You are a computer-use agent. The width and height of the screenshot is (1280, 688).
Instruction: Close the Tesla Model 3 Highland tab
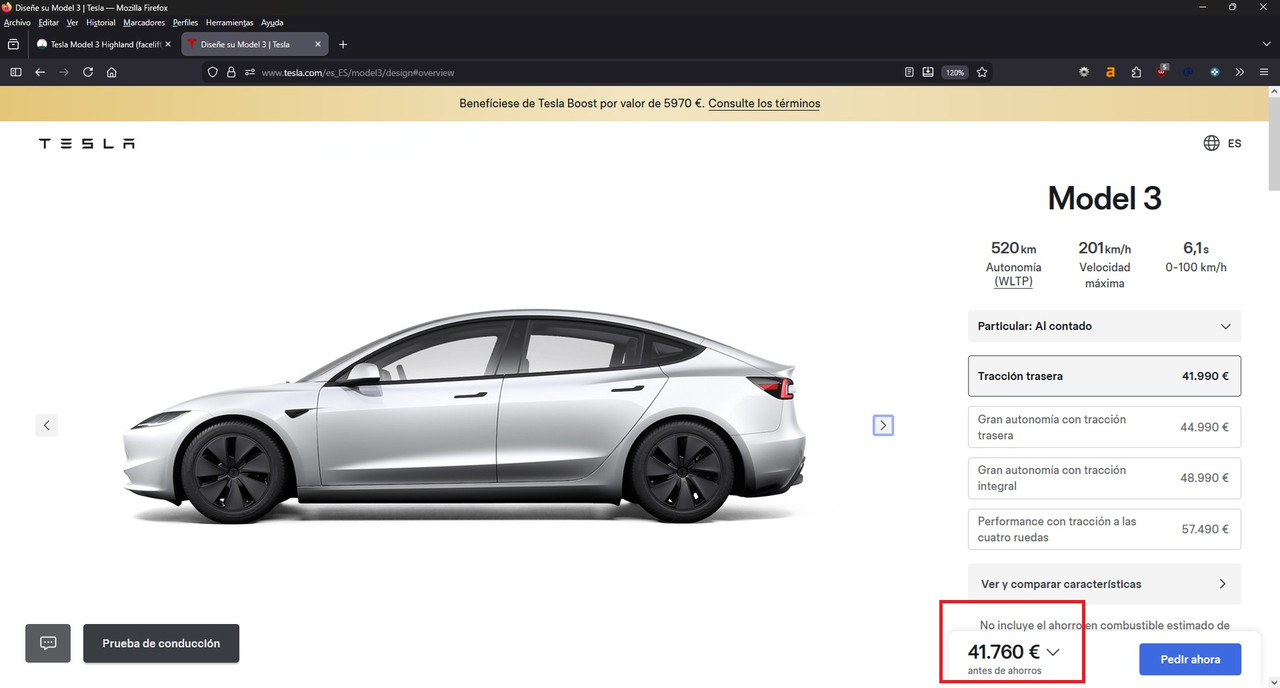(168, 44)
